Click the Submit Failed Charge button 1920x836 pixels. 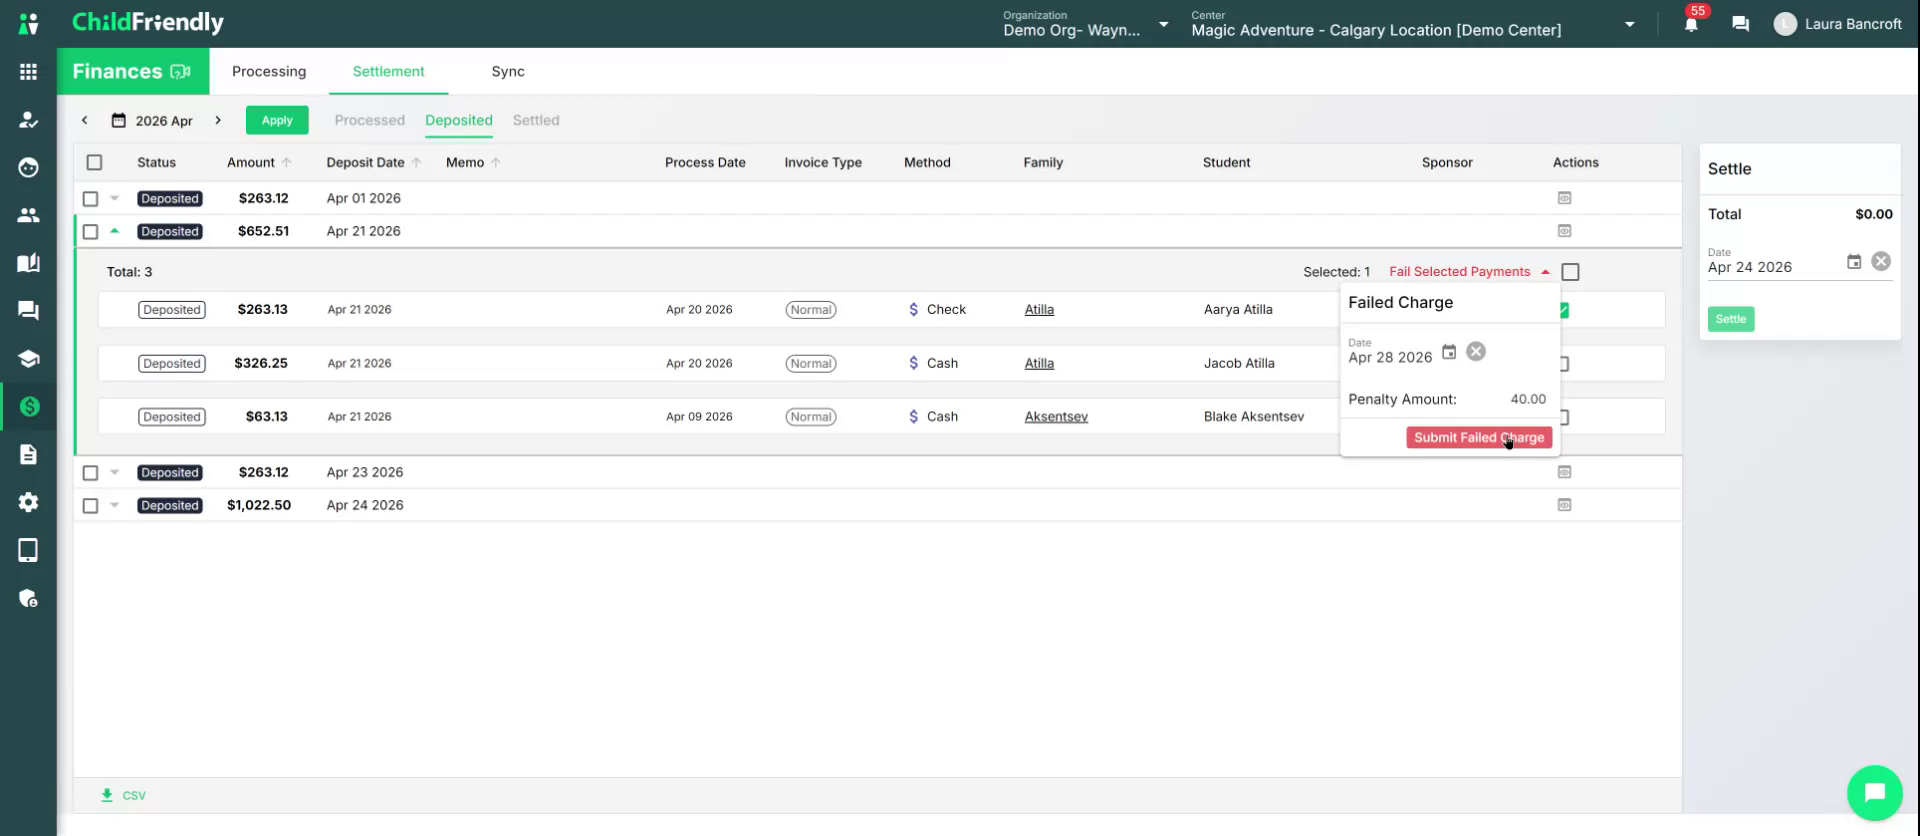[1479, 438]
